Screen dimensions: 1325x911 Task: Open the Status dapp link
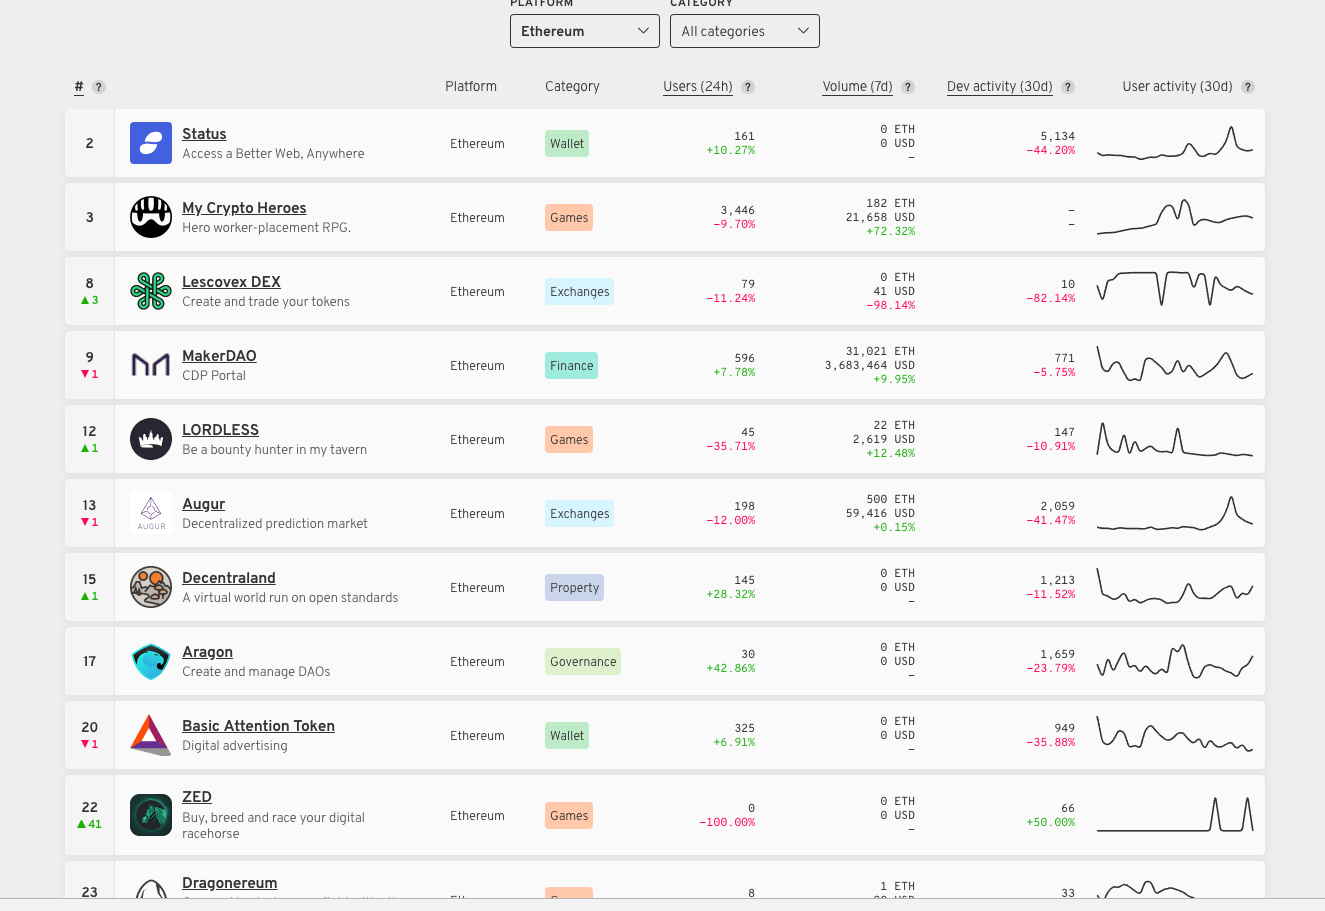pyautogui.click(x=204, y=134)
